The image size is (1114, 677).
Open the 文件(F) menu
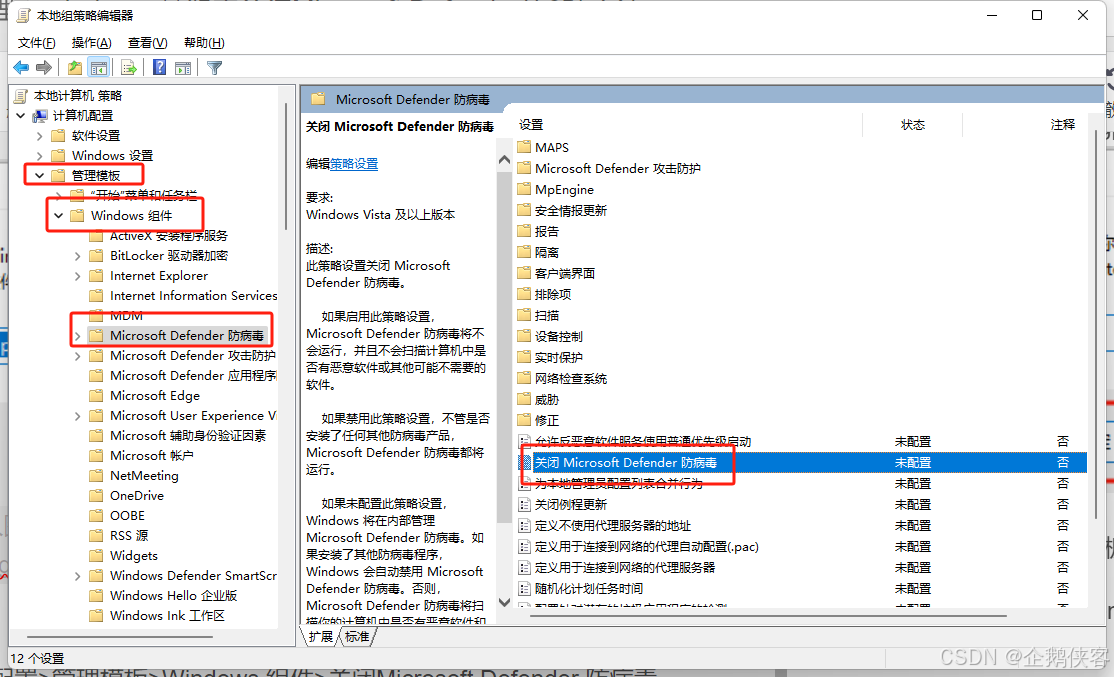pyautogui.click(x=36, y=43)
